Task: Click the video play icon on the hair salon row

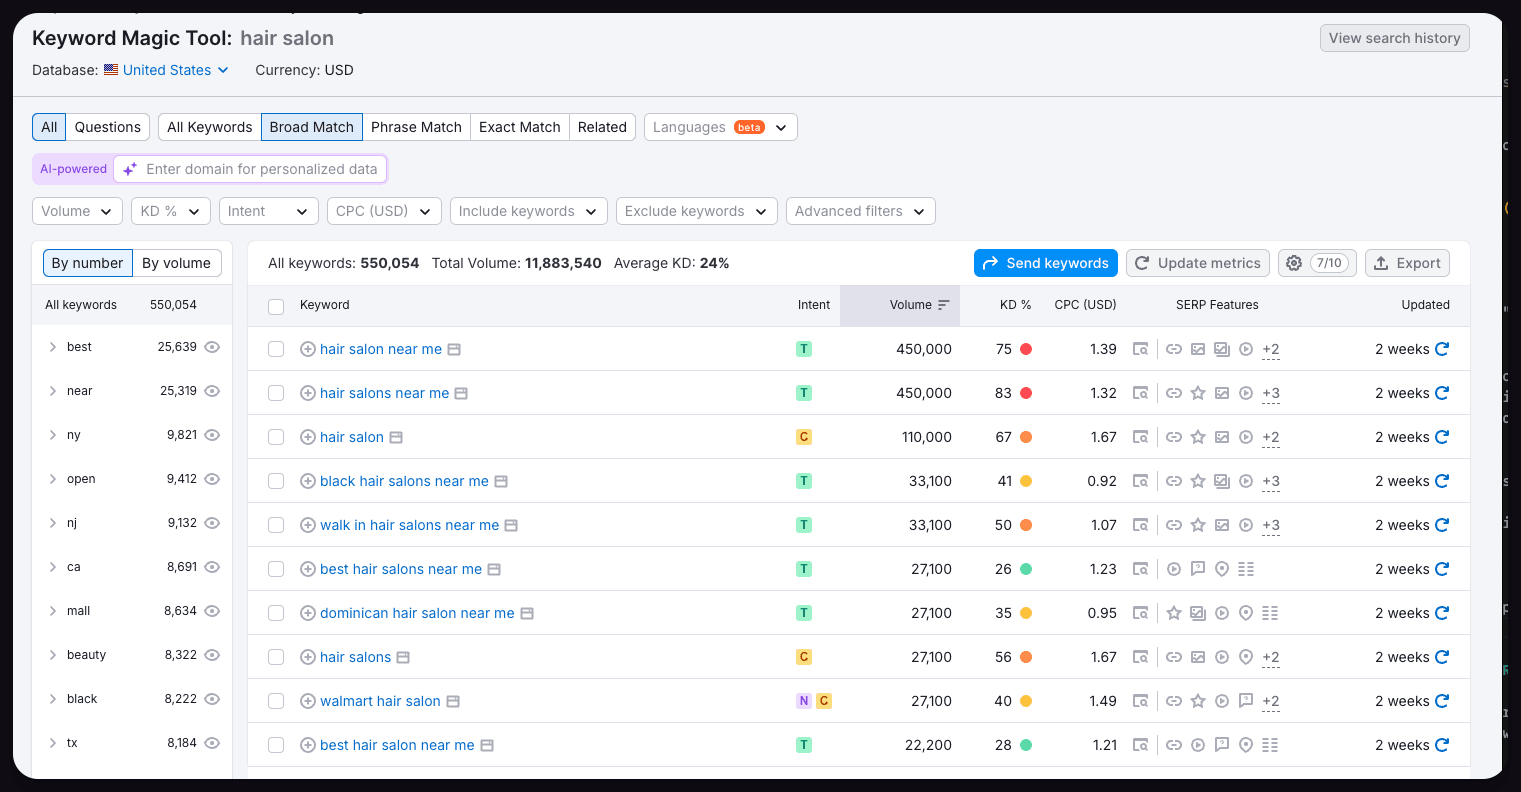Action: pos(1246,437)
